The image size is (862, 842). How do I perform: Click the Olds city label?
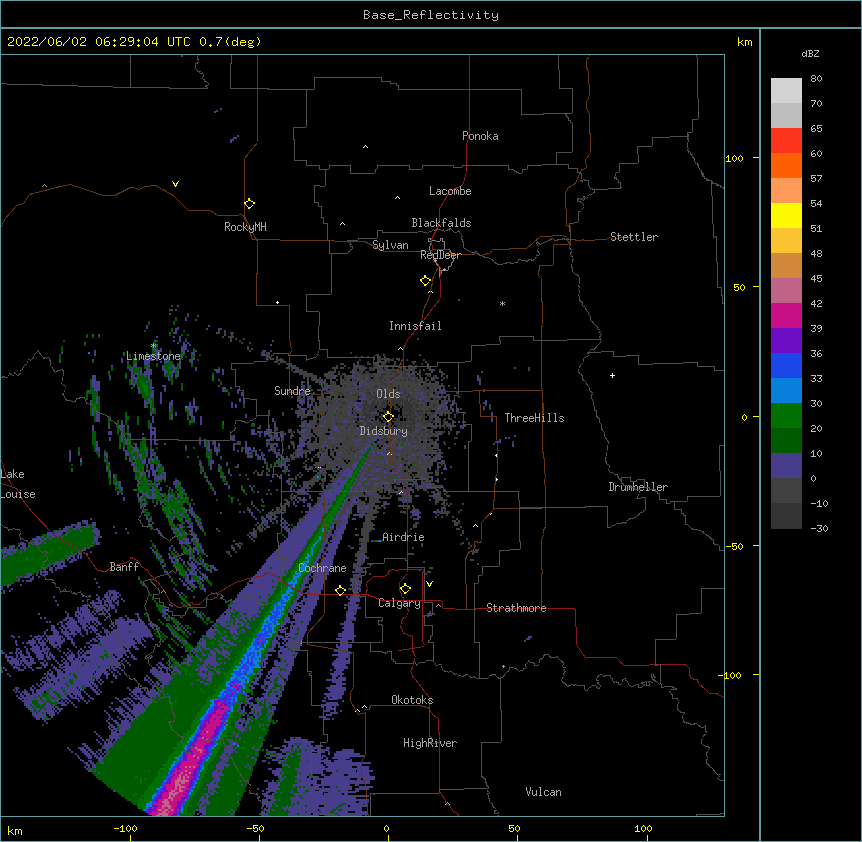(388, 394)
